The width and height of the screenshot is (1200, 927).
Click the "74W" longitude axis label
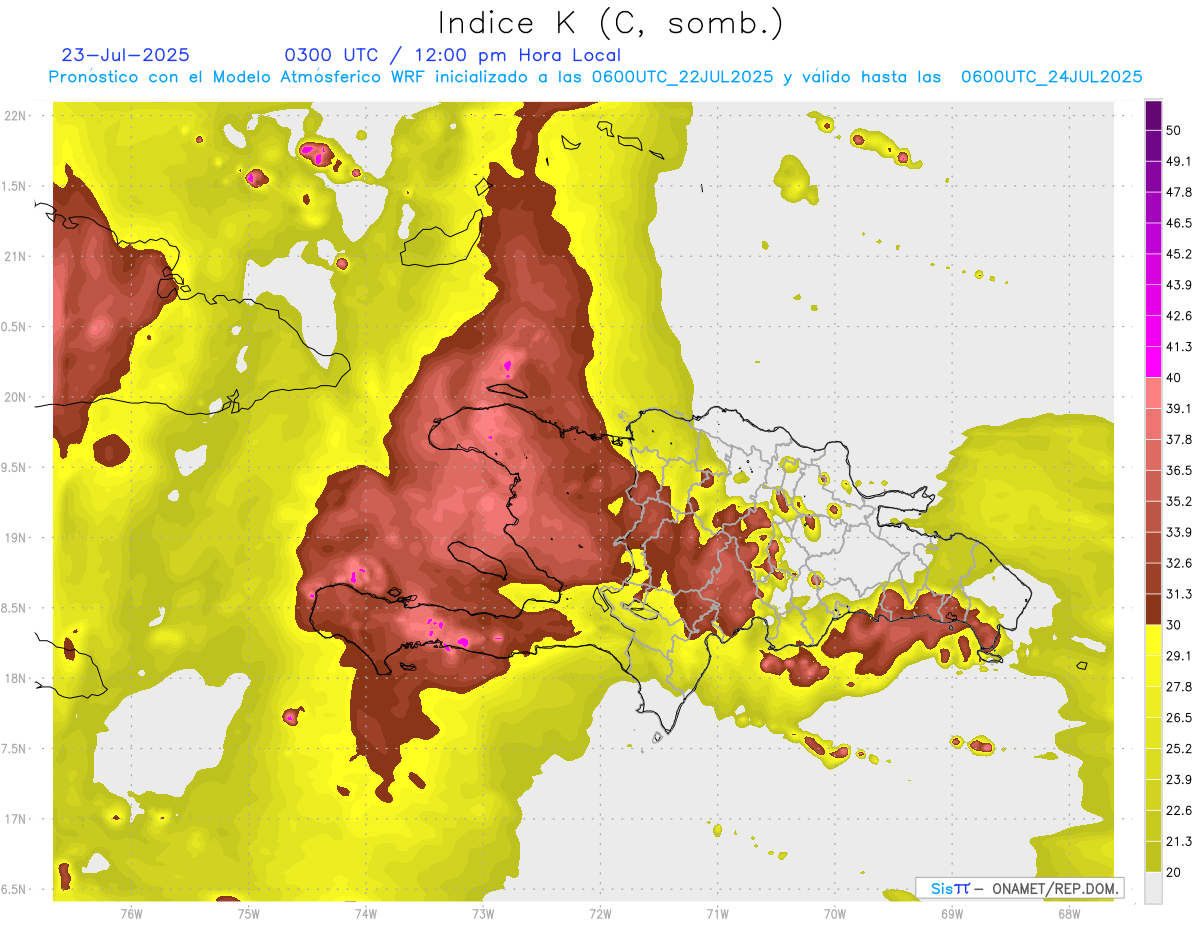coord(365,915)
